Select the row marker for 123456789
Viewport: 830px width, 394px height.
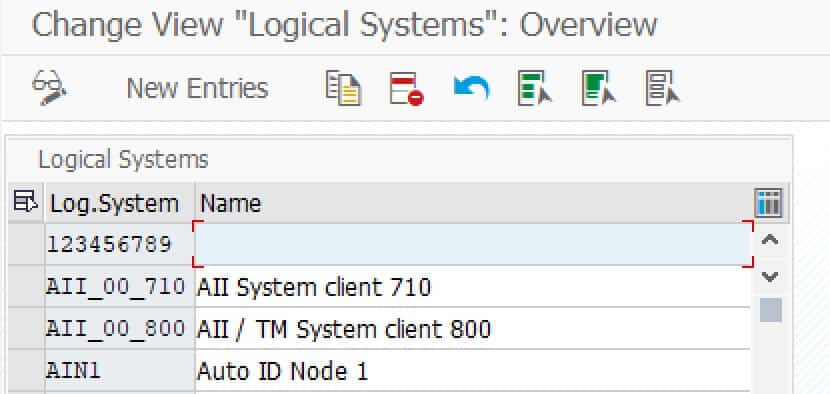tap(26, 244)
